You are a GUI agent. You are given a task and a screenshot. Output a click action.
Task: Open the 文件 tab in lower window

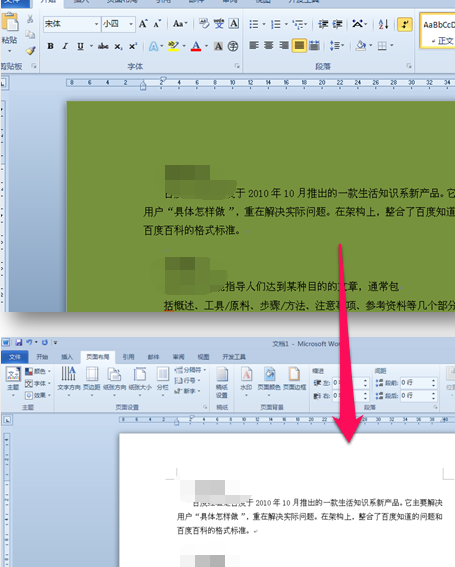click(15, 357)
